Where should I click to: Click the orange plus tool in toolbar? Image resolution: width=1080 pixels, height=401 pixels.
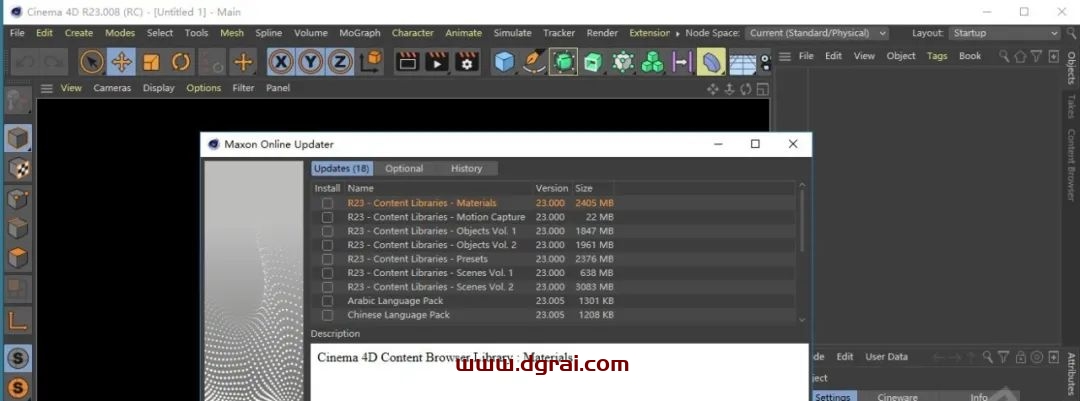pos(242,62)
